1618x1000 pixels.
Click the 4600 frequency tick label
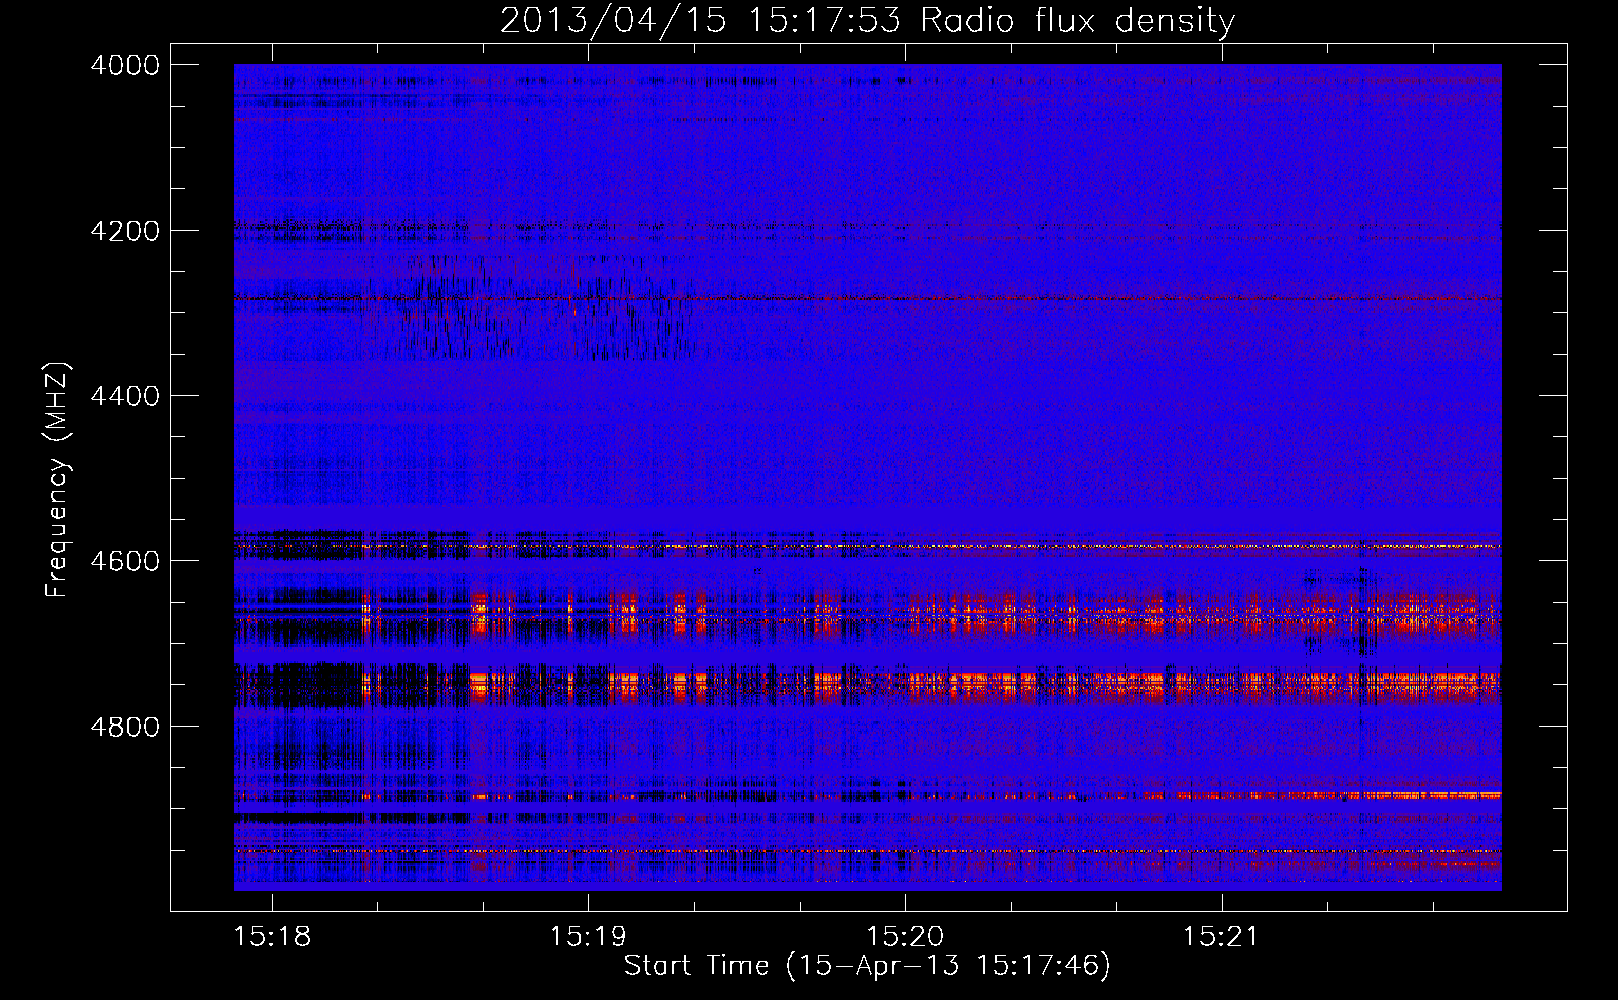[125, 561]
